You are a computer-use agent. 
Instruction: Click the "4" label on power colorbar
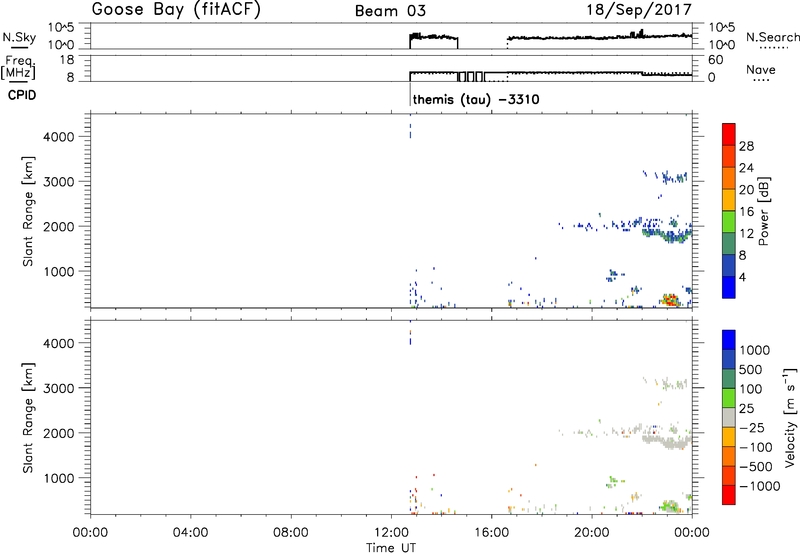pos(742,277)
